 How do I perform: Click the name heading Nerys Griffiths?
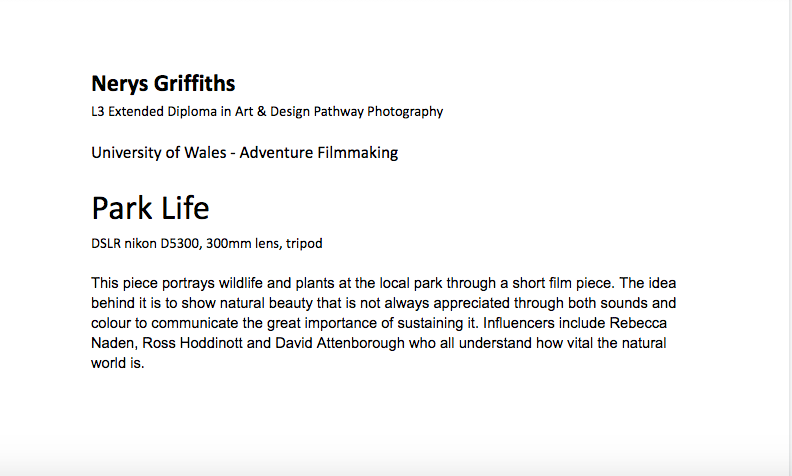click(x=163, y=84)
